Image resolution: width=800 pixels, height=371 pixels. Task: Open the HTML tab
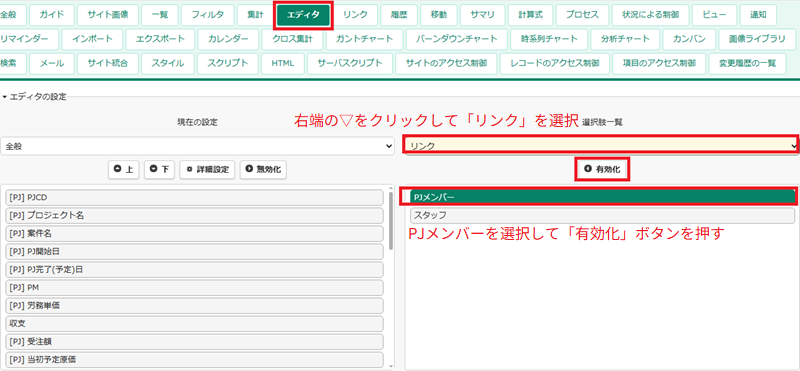pos(283,63)
